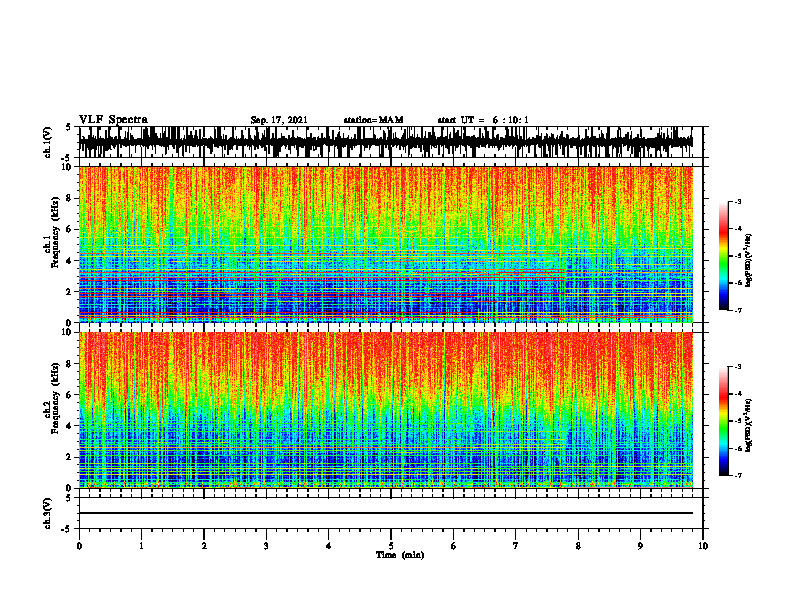Viewport: 792px width, 612px height.
Task: Click the "station=MAM" header text
Action: click(374, 120)
